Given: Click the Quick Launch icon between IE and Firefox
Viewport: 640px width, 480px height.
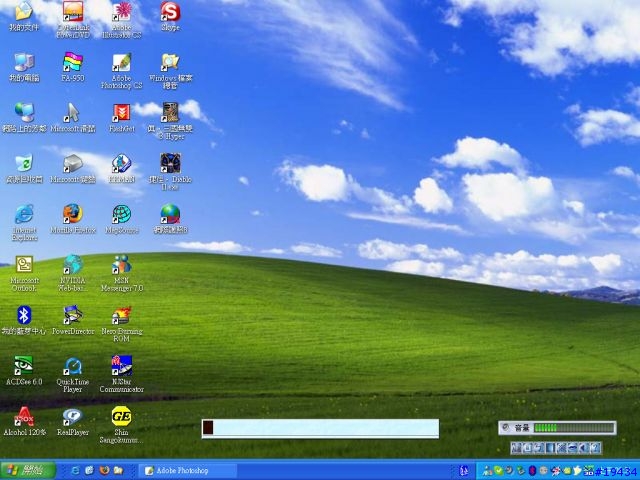Looking at the screenshot, I should pos(90,471).
